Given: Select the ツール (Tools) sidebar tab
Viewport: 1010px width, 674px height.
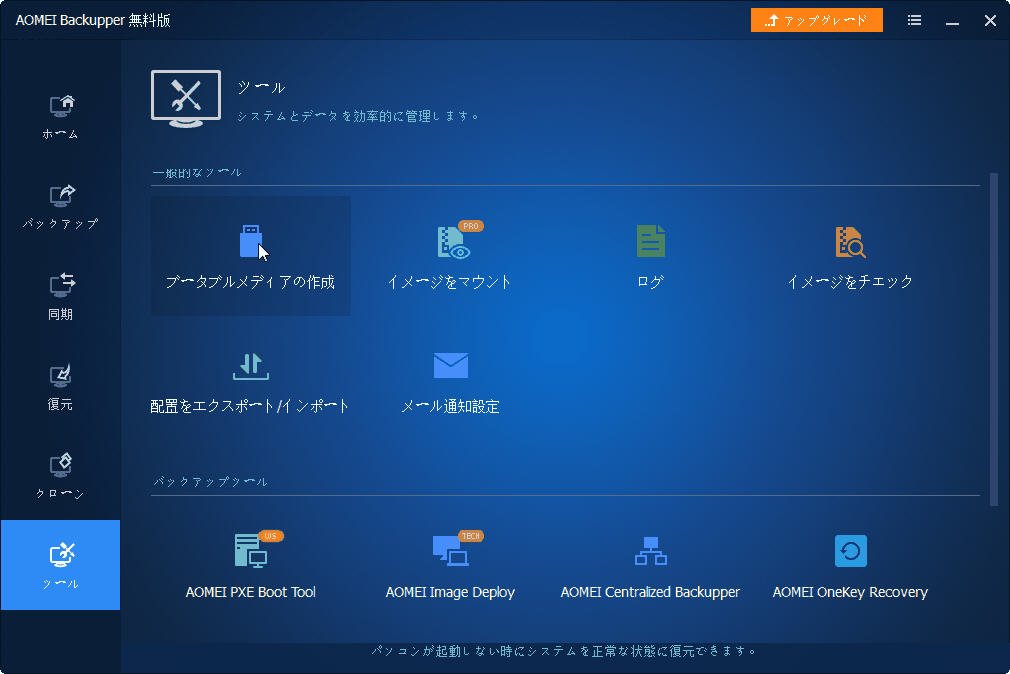Looking at the screenshot, I should [61, 565].
